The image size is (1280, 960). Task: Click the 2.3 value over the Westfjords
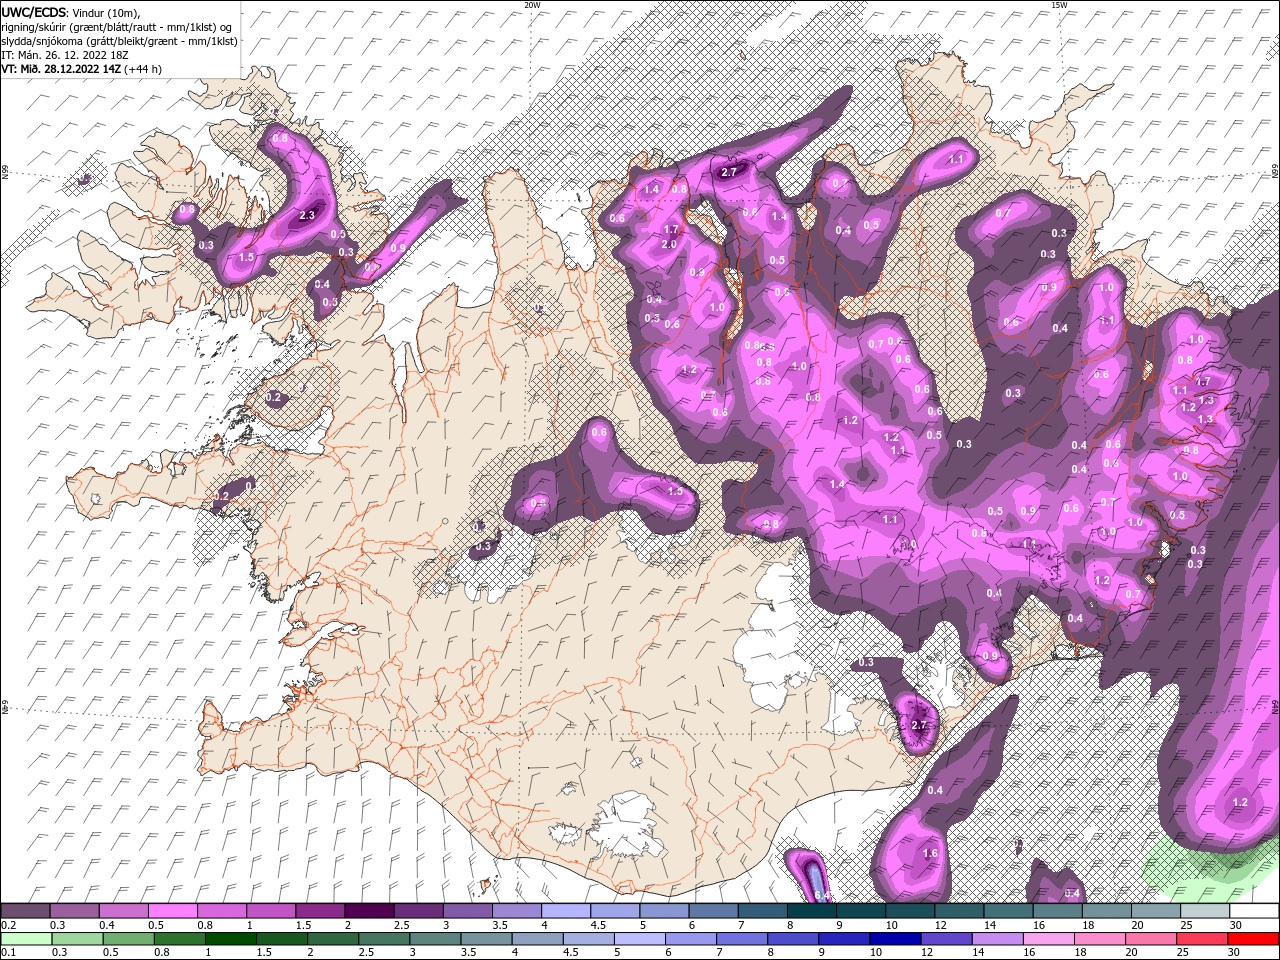point(307,215)
